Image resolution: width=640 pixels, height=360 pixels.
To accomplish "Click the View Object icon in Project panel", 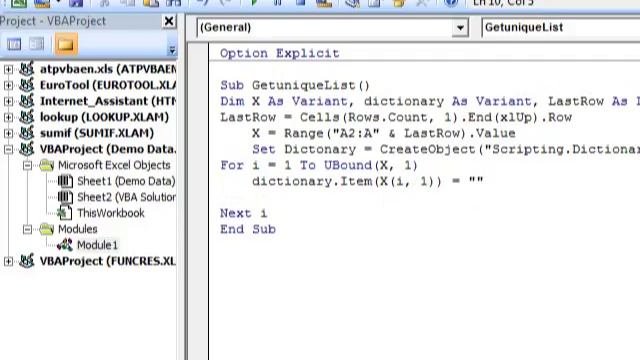I will pos(37,44).
